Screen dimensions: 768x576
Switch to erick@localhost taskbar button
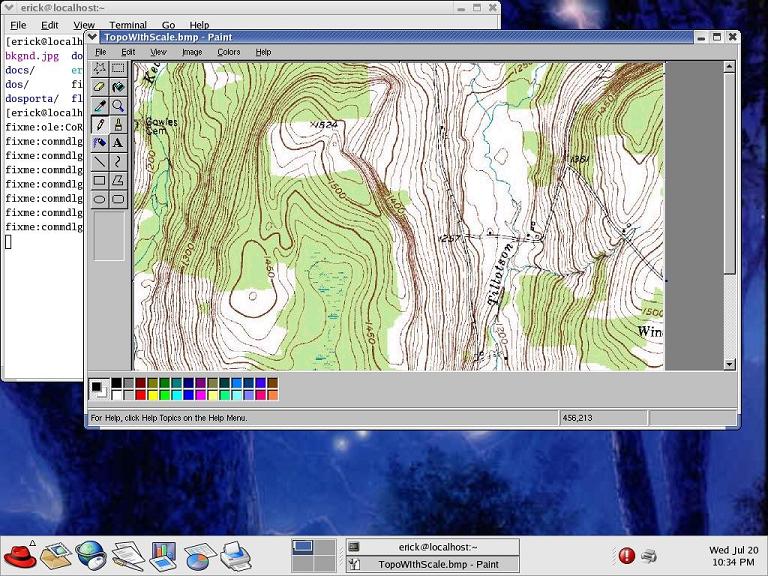tap(432, 547)
